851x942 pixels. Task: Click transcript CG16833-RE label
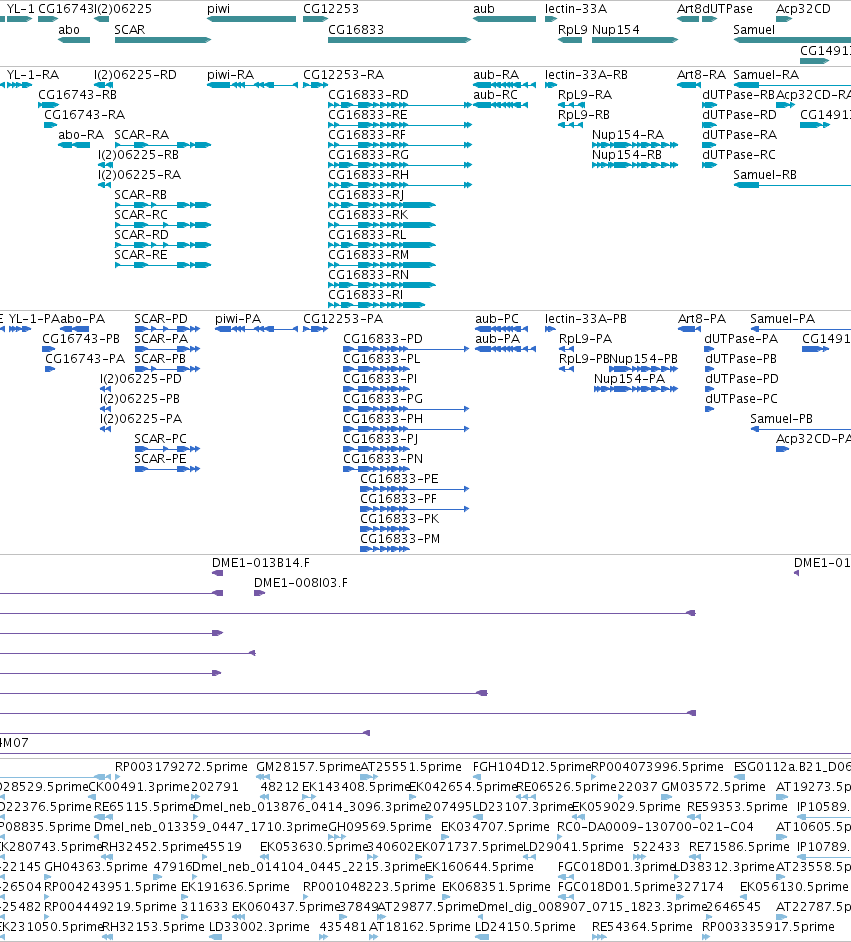(x=368, y=115)
